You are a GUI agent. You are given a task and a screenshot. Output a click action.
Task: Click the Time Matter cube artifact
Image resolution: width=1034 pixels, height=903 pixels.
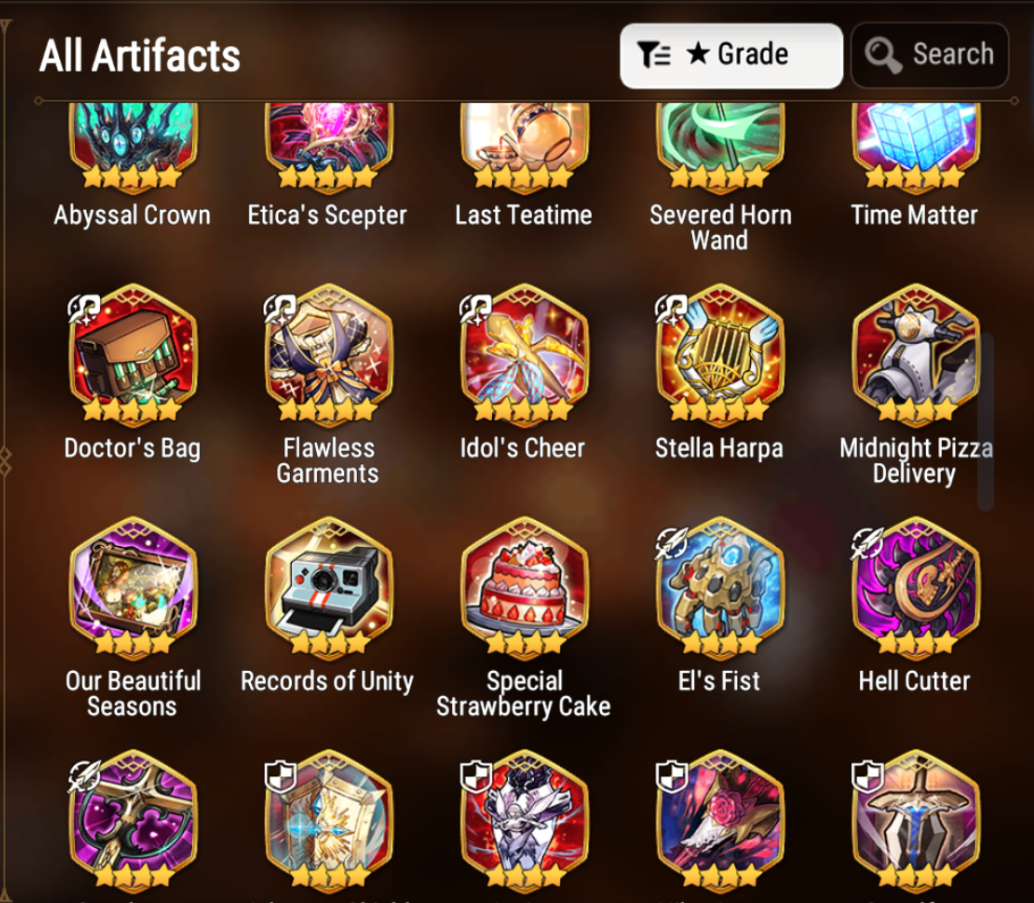point(915,146)
